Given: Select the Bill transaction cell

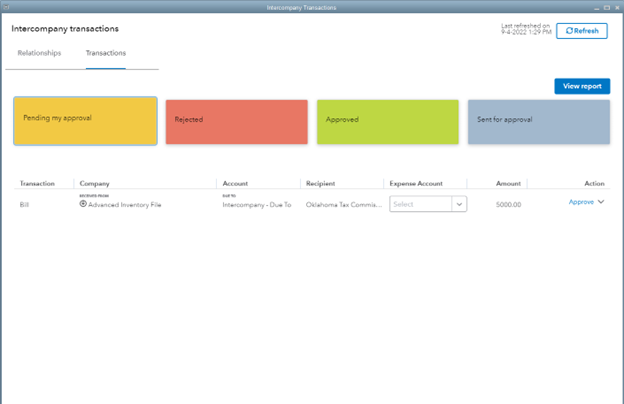Looking at the screenshot, I should 25,204.
